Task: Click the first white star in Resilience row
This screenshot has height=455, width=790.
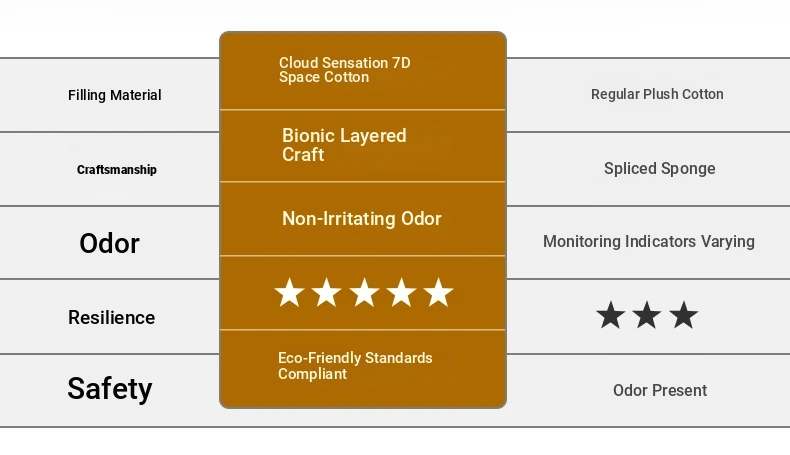Action: [x=289, y=292]
